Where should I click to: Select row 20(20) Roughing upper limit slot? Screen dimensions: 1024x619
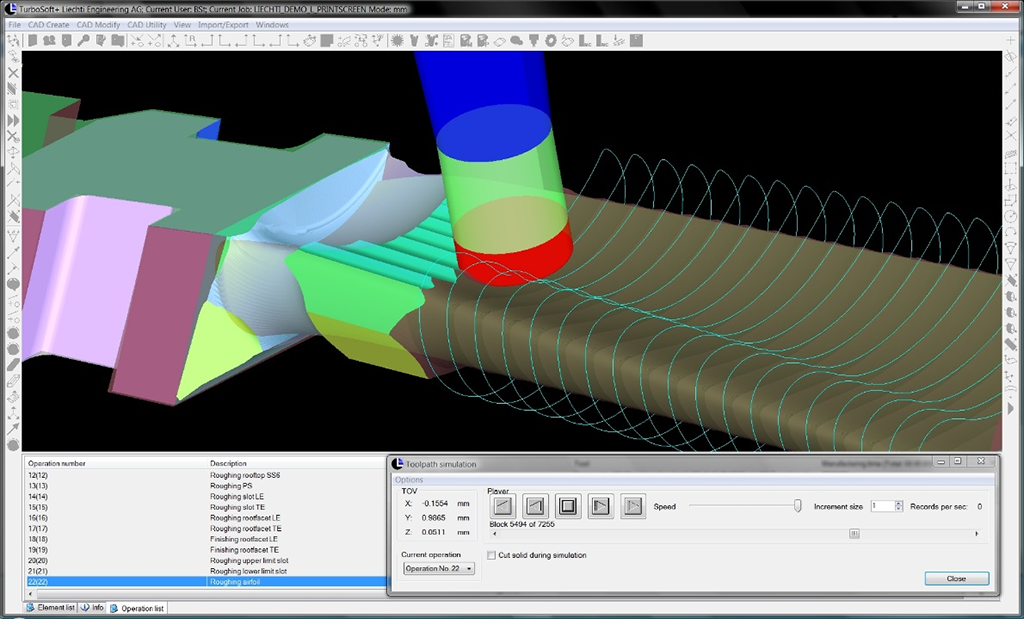click(x=206, y=560)
